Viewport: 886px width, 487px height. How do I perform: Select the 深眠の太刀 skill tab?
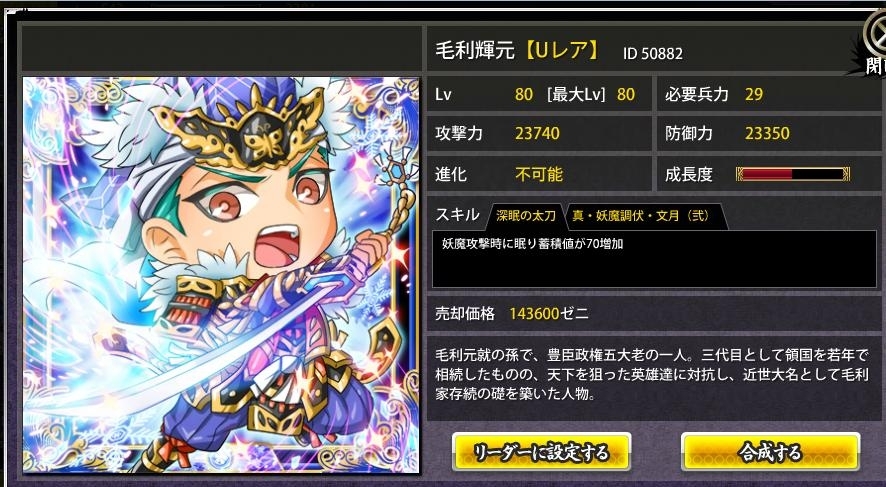tap(525, 216)
